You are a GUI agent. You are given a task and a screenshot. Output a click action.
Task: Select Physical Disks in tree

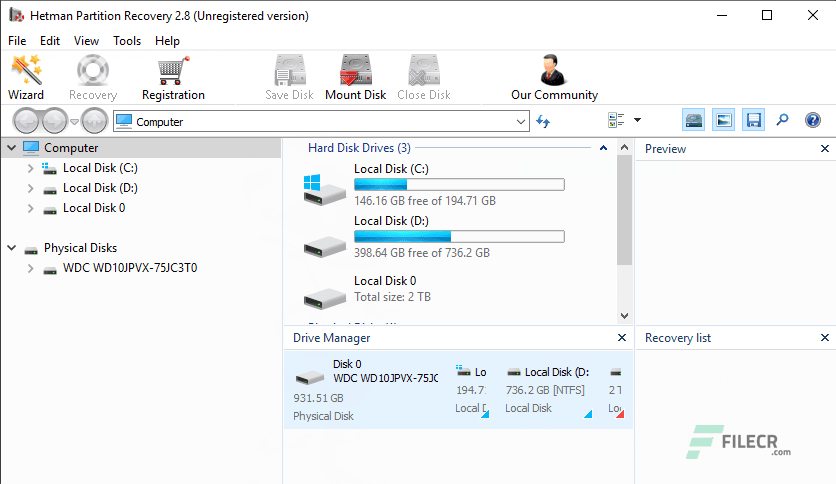(81, 248)
